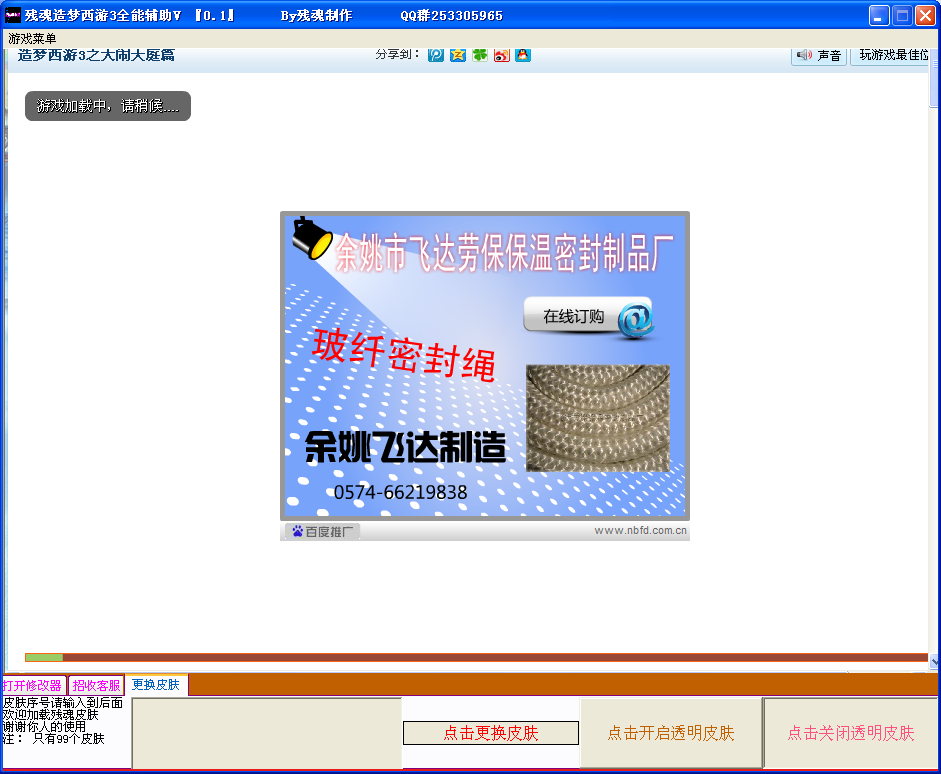
Task: Click 点击更换皮肤 button
Action: click(491, 733)
